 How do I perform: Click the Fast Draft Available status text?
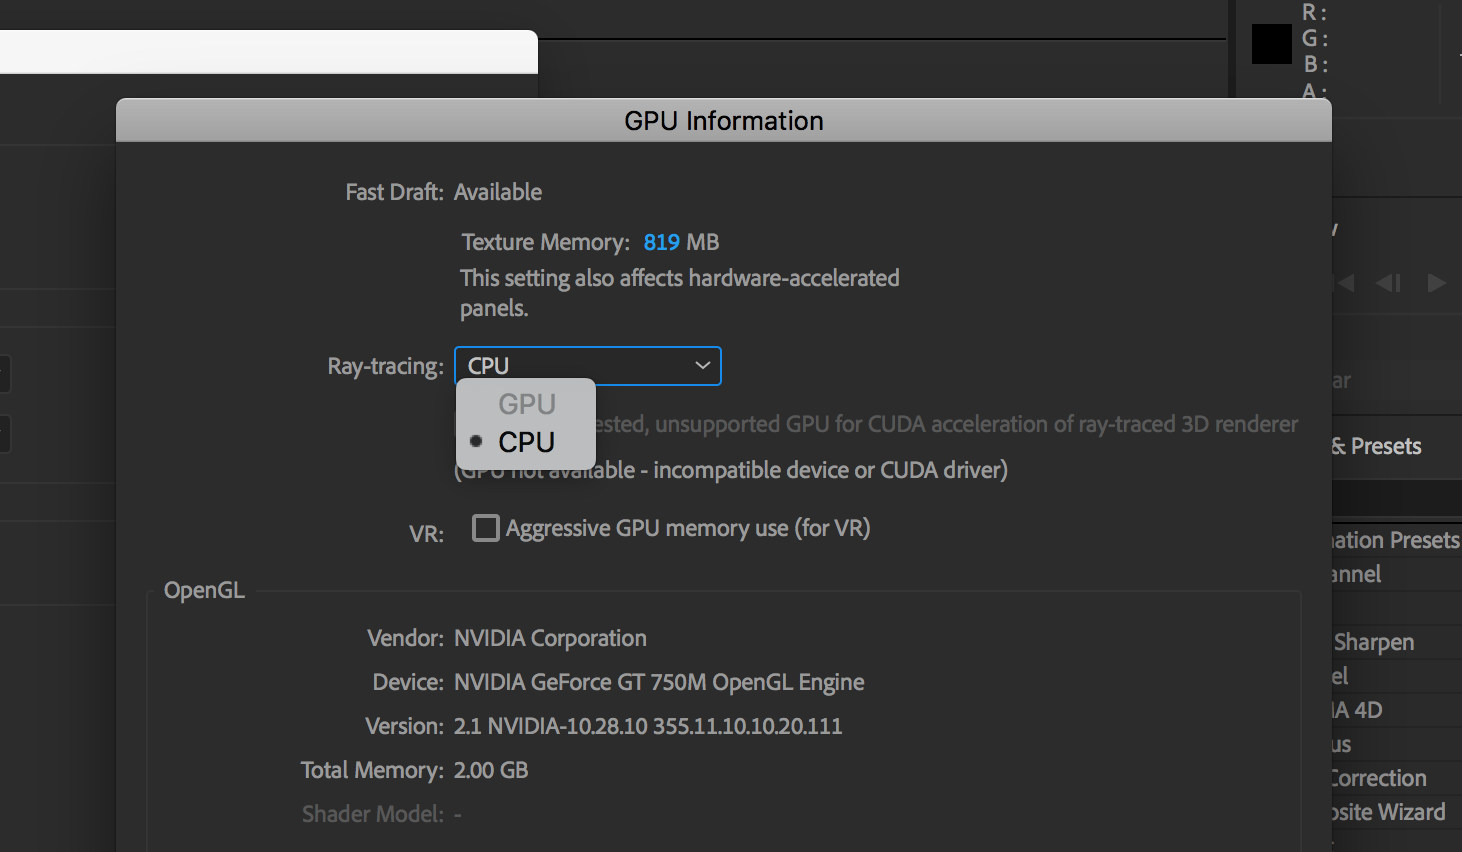(x=498, y=192)
